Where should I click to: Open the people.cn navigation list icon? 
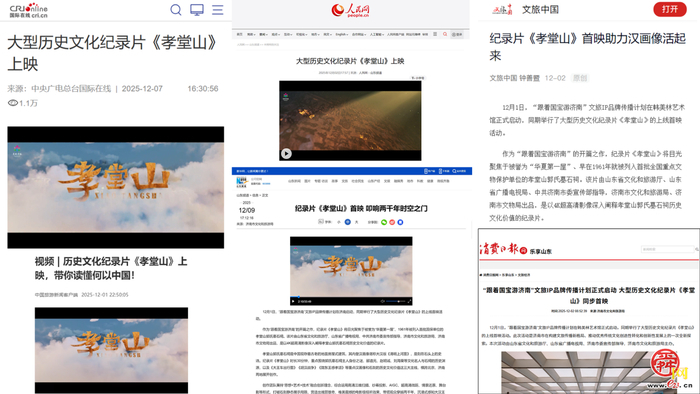(435, 34)
